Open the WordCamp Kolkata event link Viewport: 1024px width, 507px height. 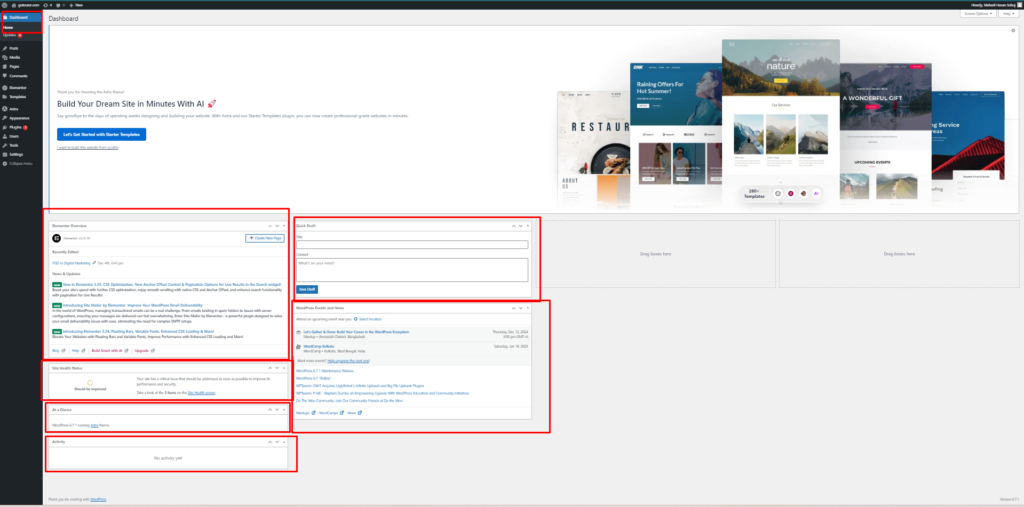[x=319, y=346]
